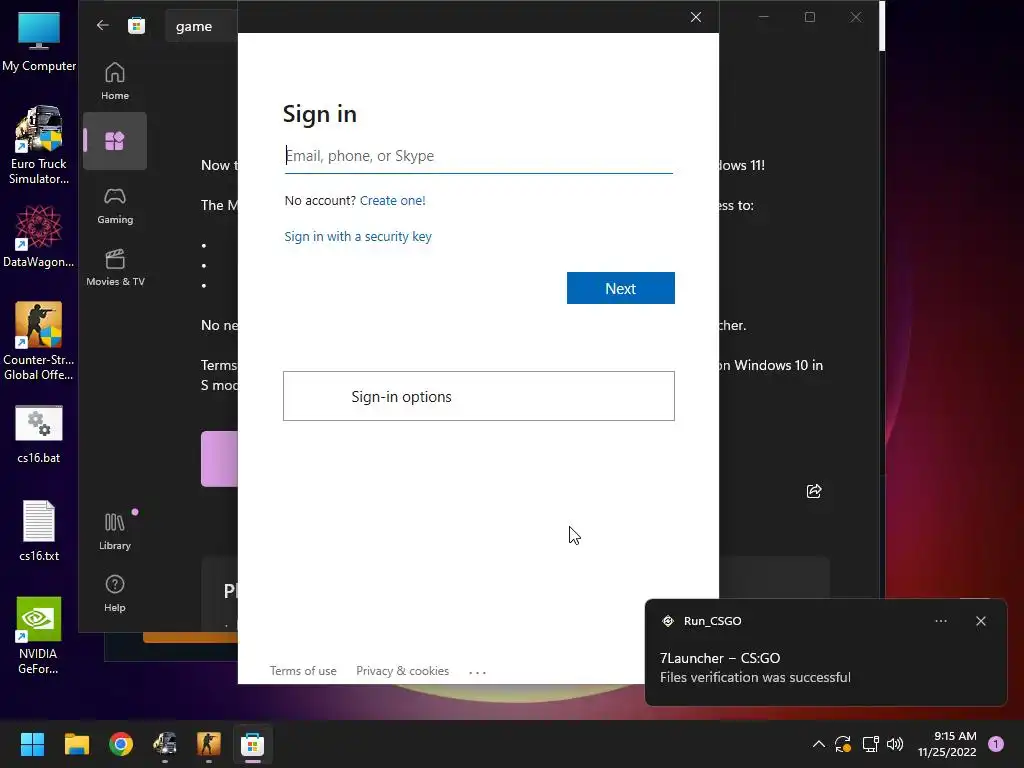Open Terms of use link
Image resolution: width=1024 pixels, height=768 pixels.
tap(303, 671)
